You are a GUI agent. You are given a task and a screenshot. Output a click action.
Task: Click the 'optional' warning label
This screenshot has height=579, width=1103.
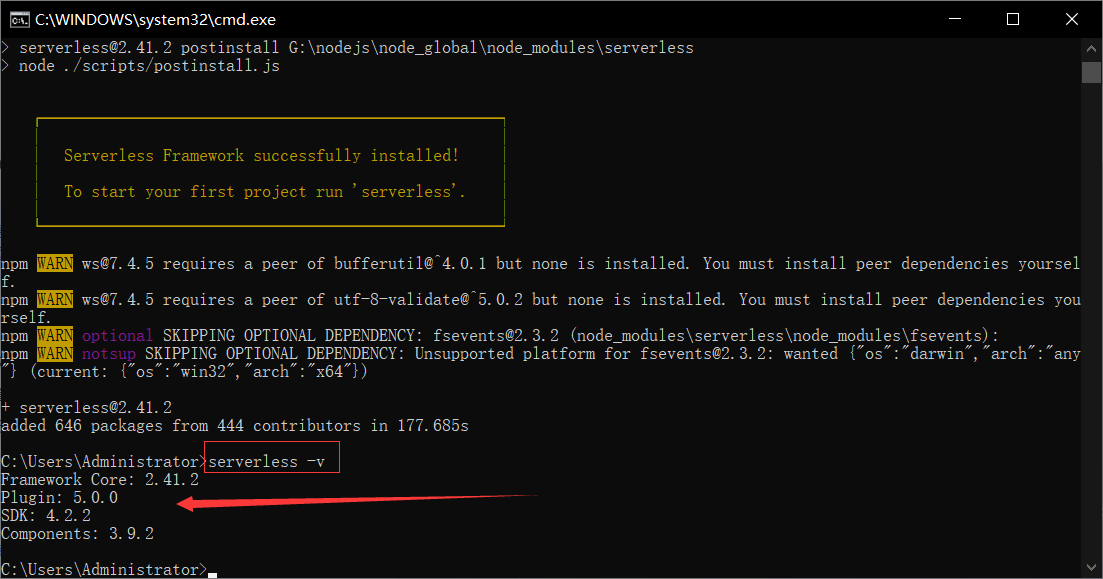click(x=117, y=335)
